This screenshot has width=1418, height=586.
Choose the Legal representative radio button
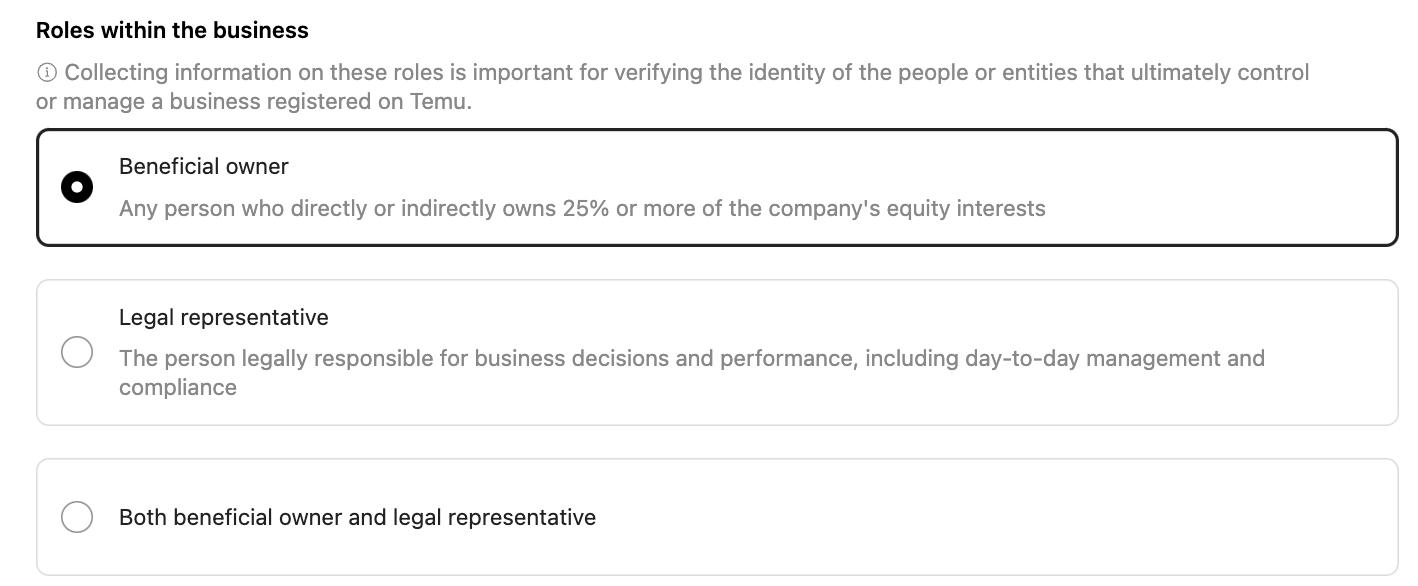pyautogui.click(x=77, y=352)
